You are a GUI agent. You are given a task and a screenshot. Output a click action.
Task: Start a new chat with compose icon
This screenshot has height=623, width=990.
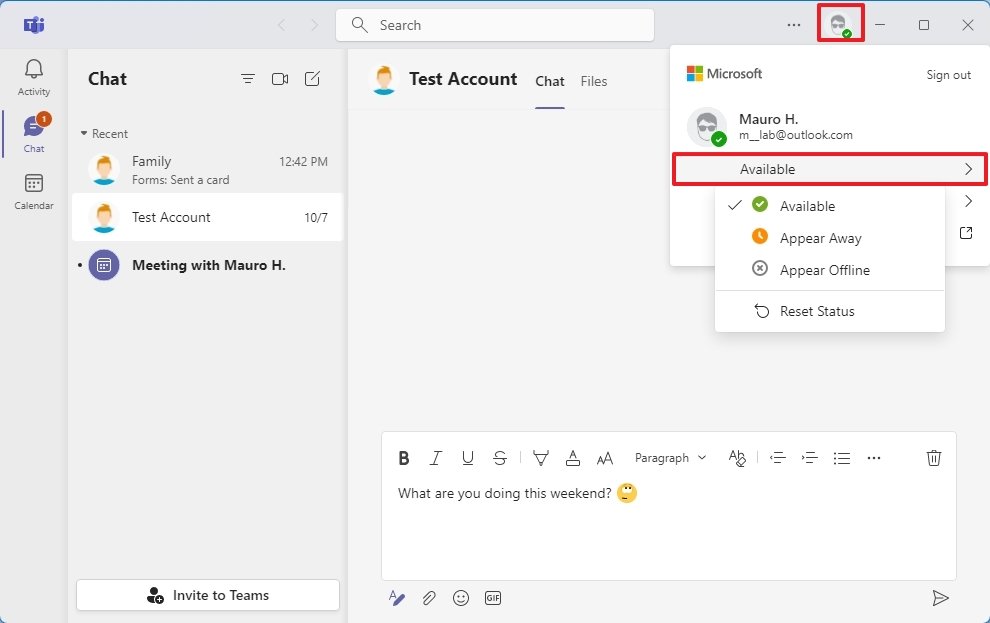coord(312,79)
